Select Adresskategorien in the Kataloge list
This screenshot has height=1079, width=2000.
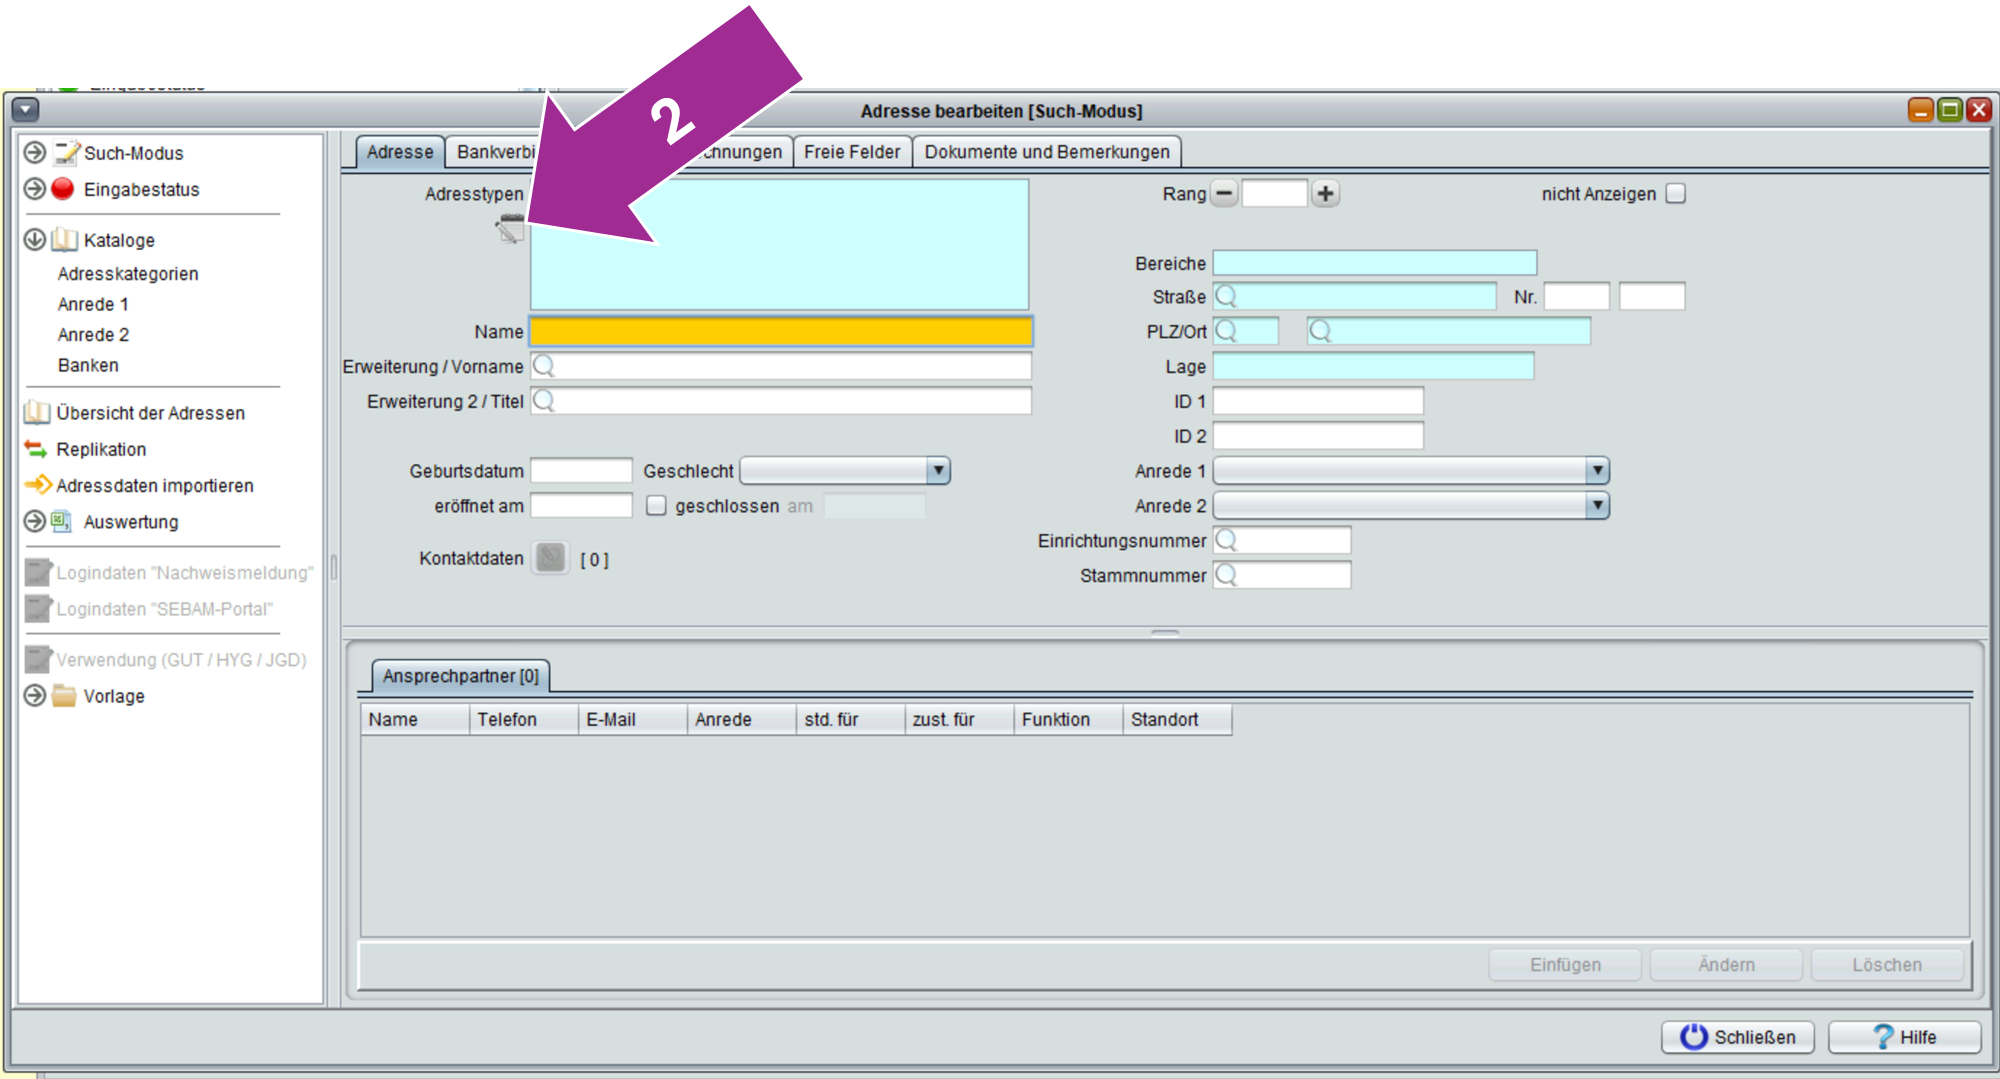tap(128, 274)
